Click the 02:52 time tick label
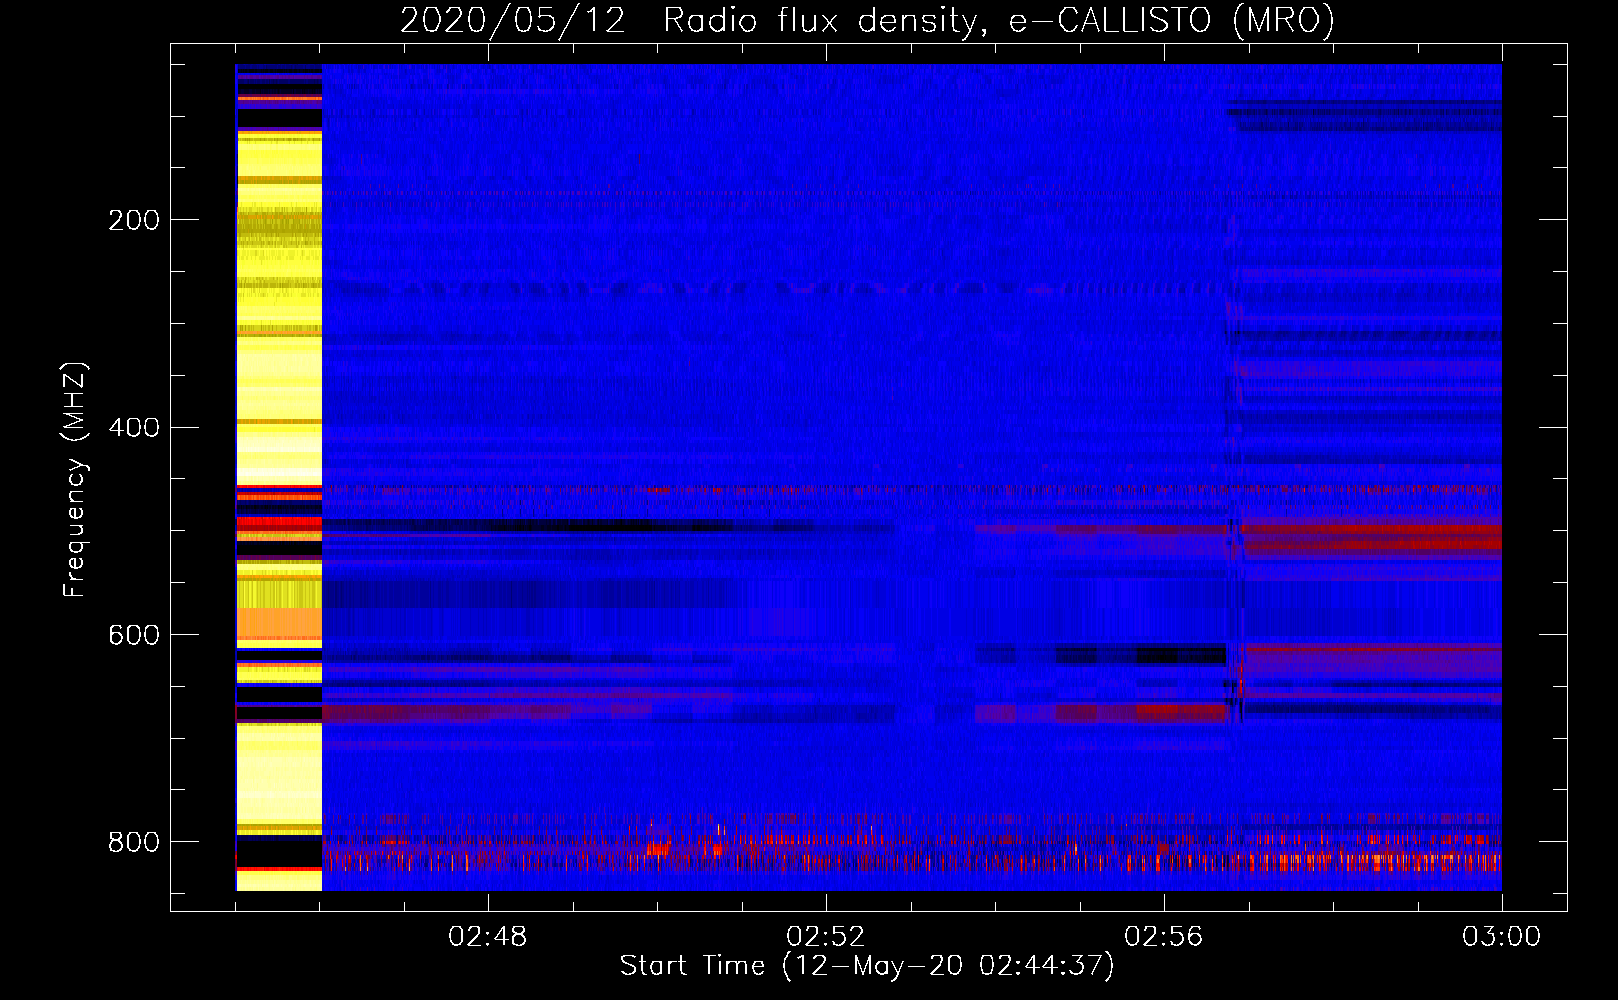1618x1000 pixels. point(826,937)
